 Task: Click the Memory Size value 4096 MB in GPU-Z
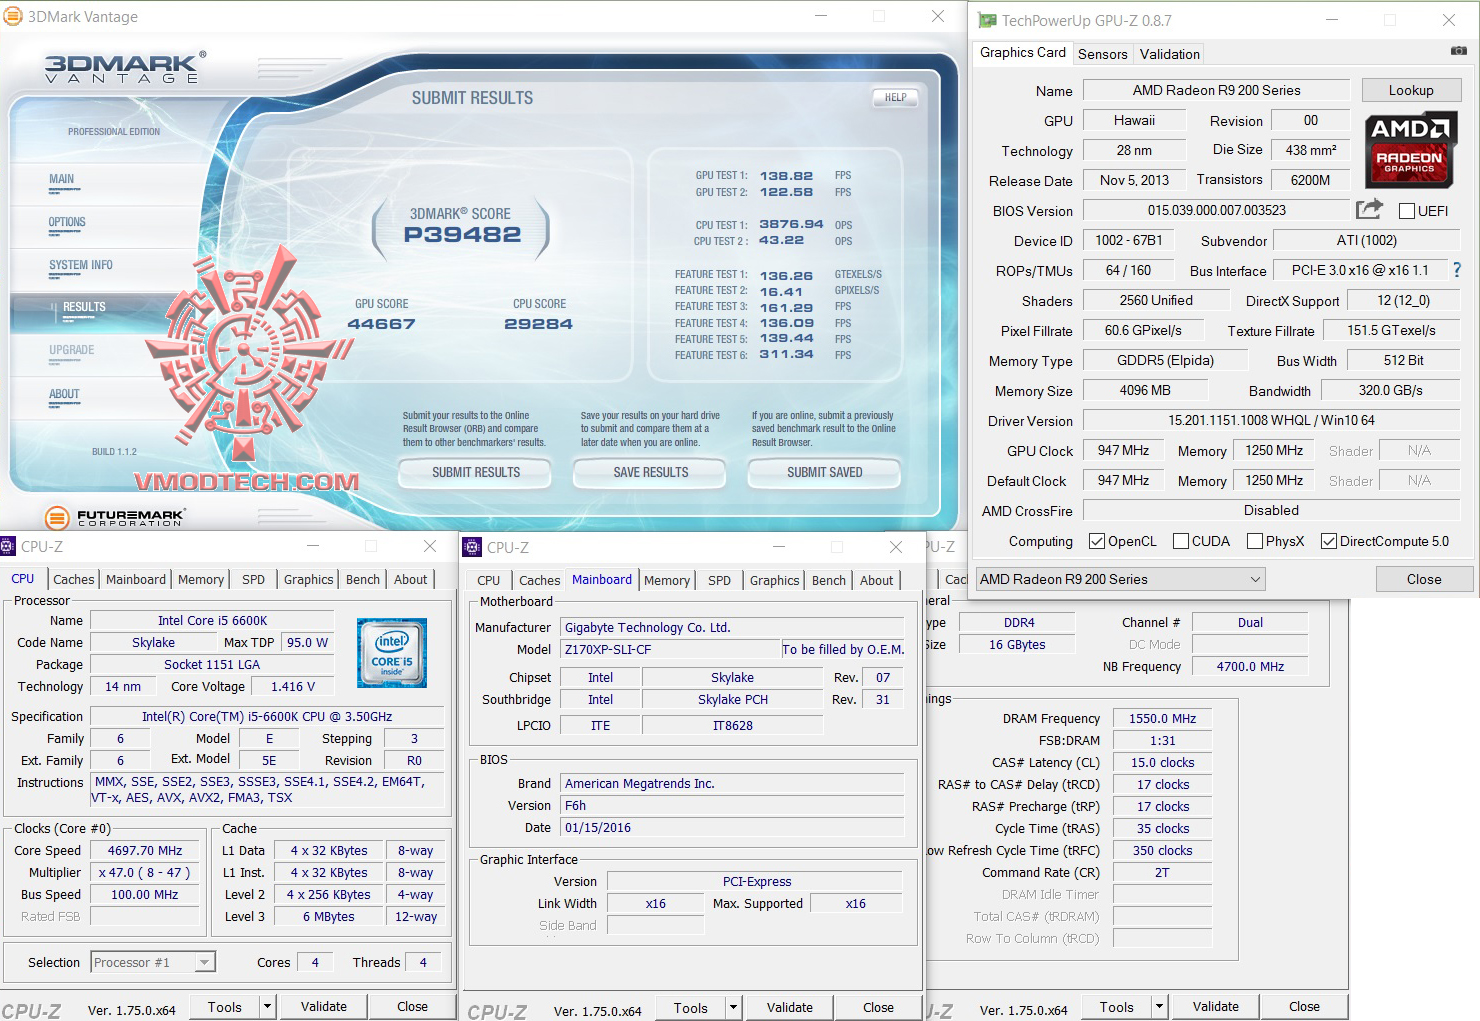pyautogui.click(x=1145, y=391)
